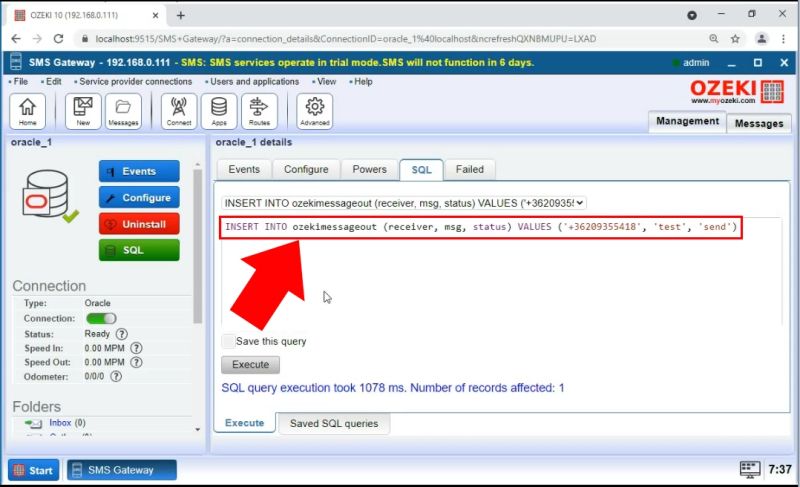Go back in the browser
The width and height of the screenshot is (800, 487).
(x=16, y=39)
